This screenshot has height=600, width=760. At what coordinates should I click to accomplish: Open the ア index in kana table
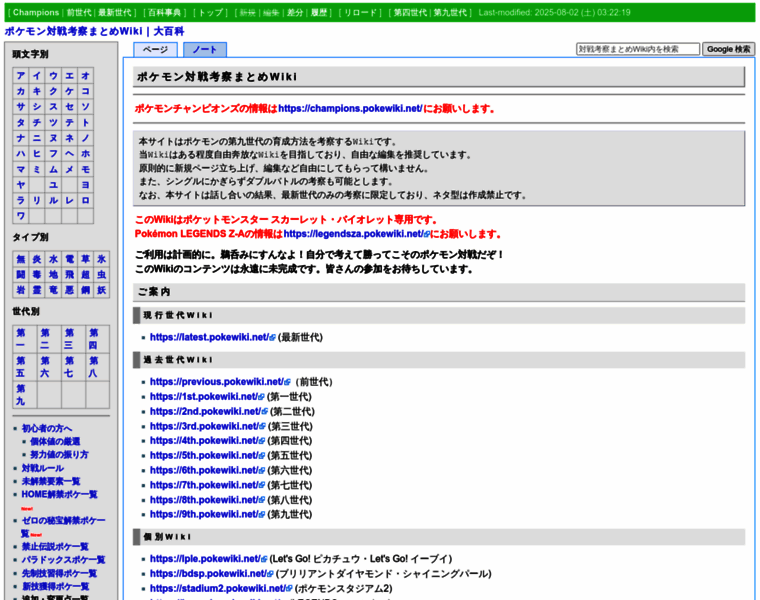tap(21, 76)
